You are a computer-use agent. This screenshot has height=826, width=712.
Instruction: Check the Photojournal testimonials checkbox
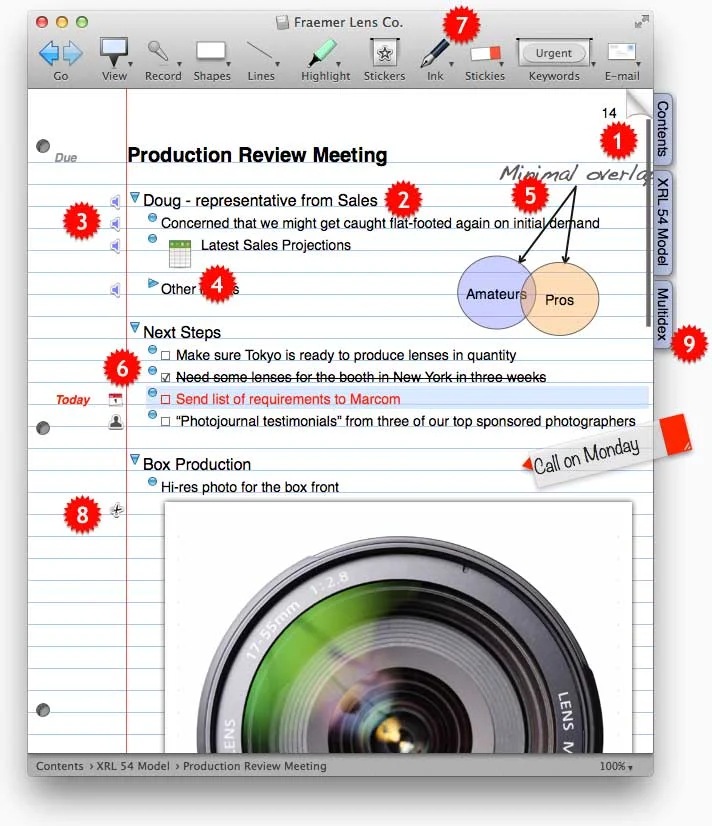click(166, 422)
